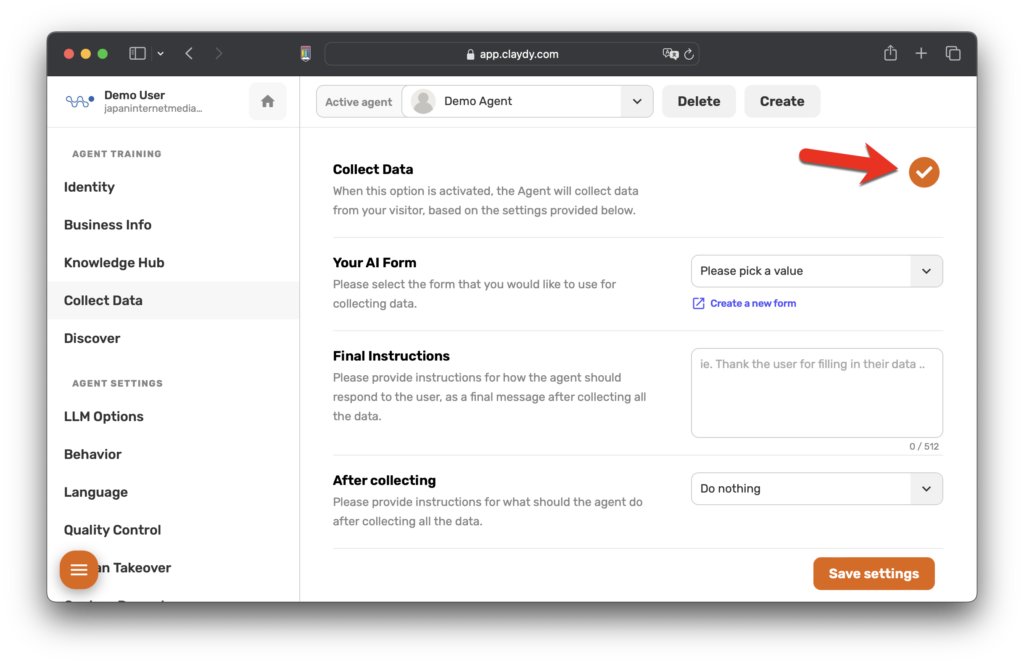Click the Create a new form link
The width and height of the screenshot is (1024, 664).
click(752, 303)
